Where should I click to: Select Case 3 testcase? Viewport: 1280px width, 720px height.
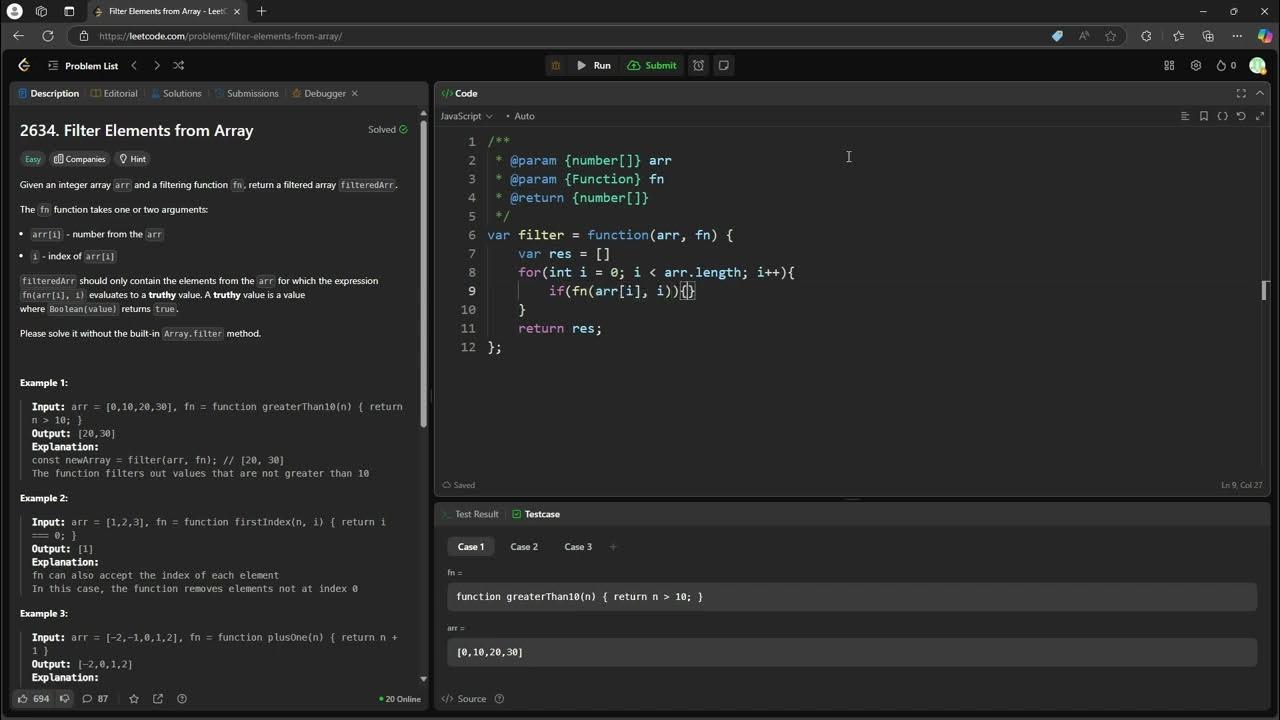point(578,547)
